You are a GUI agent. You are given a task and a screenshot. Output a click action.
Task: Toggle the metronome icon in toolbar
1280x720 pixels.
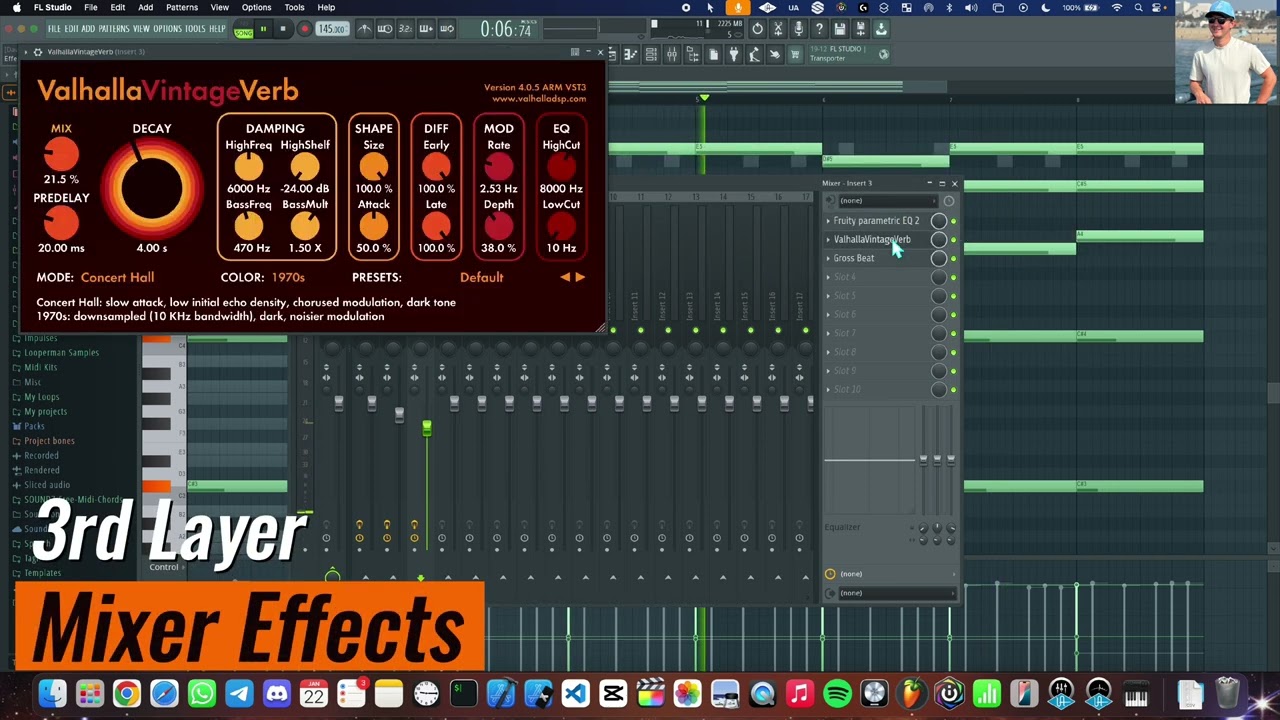coord(364,29)
